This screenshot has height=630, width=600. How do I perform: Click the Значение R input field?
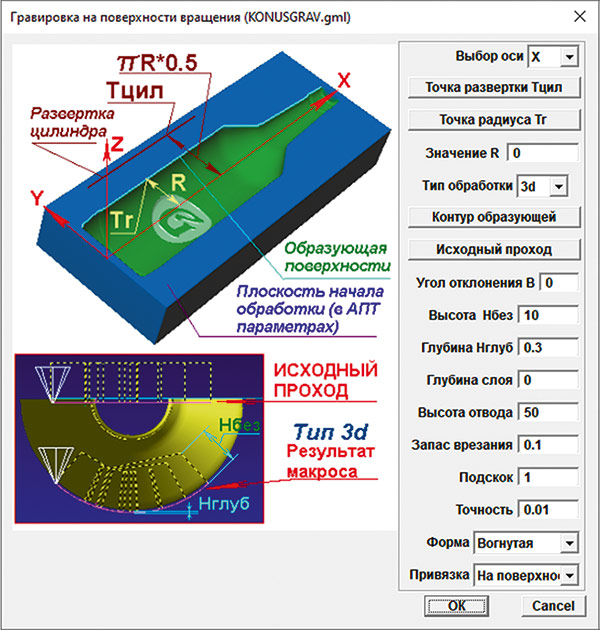click(543, 153)
